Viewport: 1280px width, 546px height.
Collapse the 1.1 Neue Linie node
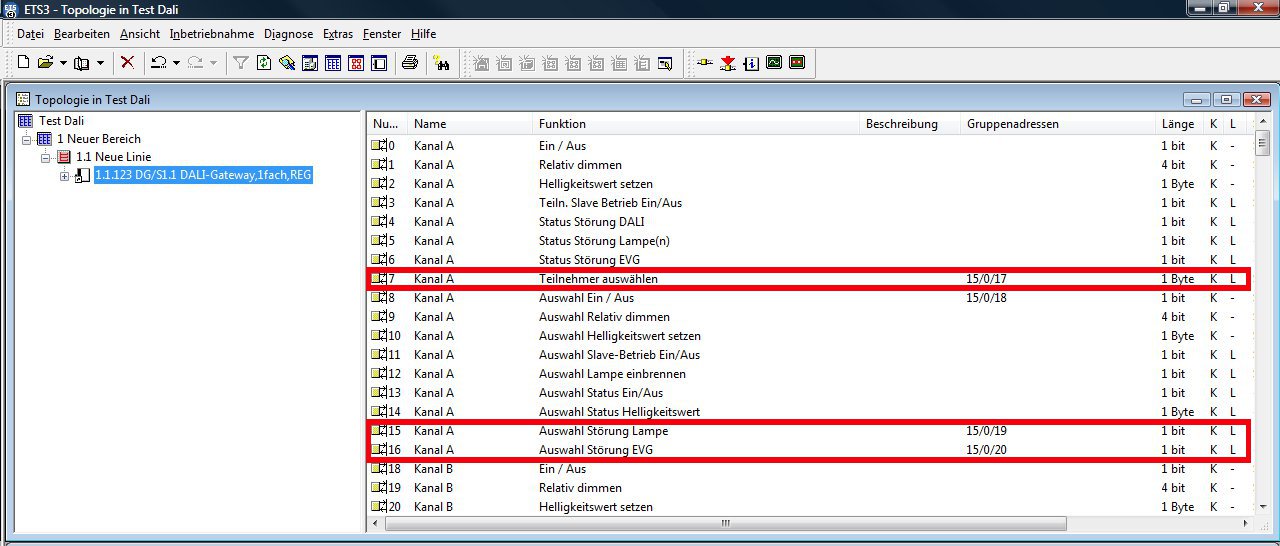pos(46,158)
